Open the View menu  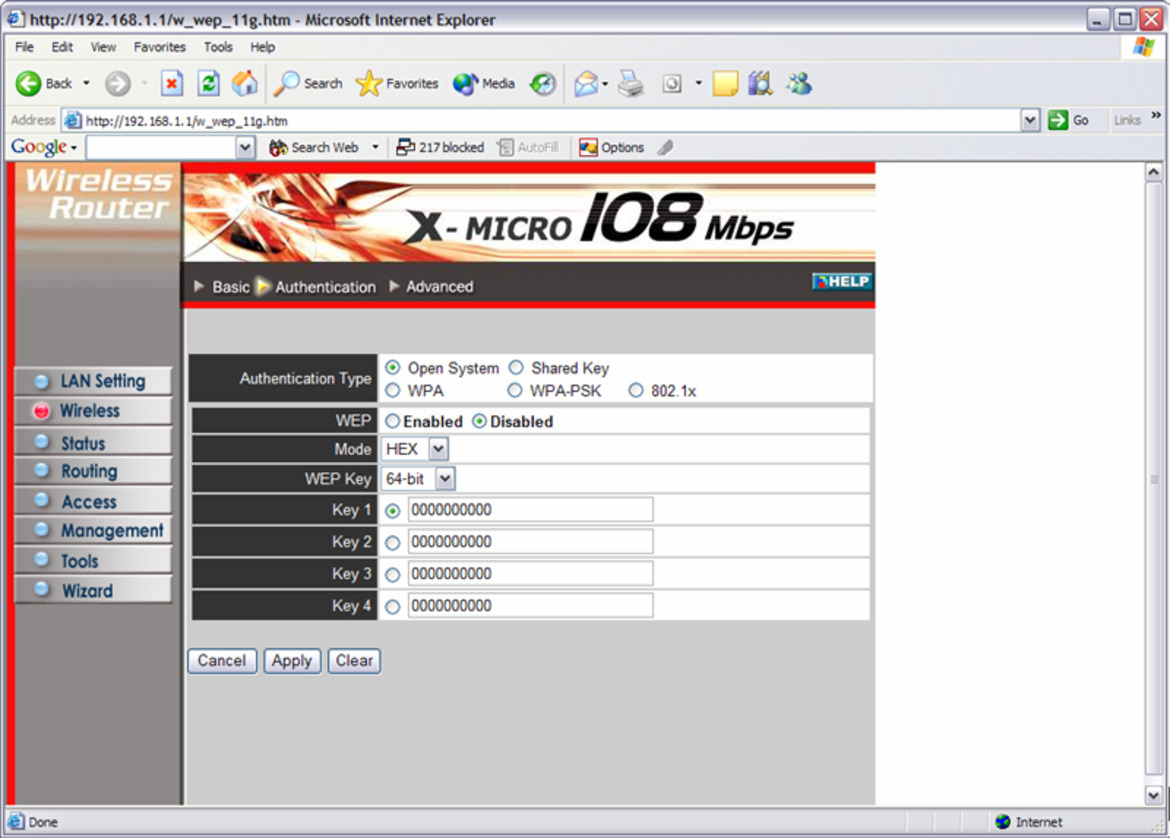(x=103, y=47)
